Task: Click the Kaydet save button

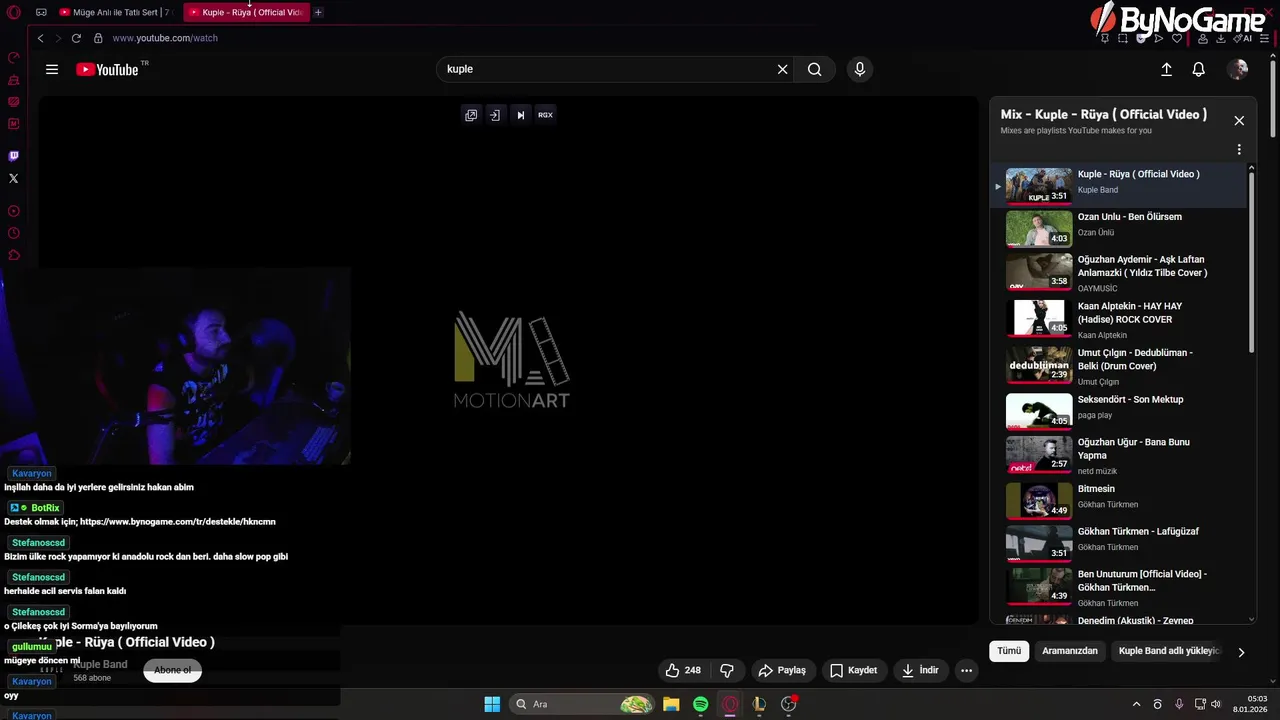Action: coord(853,670)
